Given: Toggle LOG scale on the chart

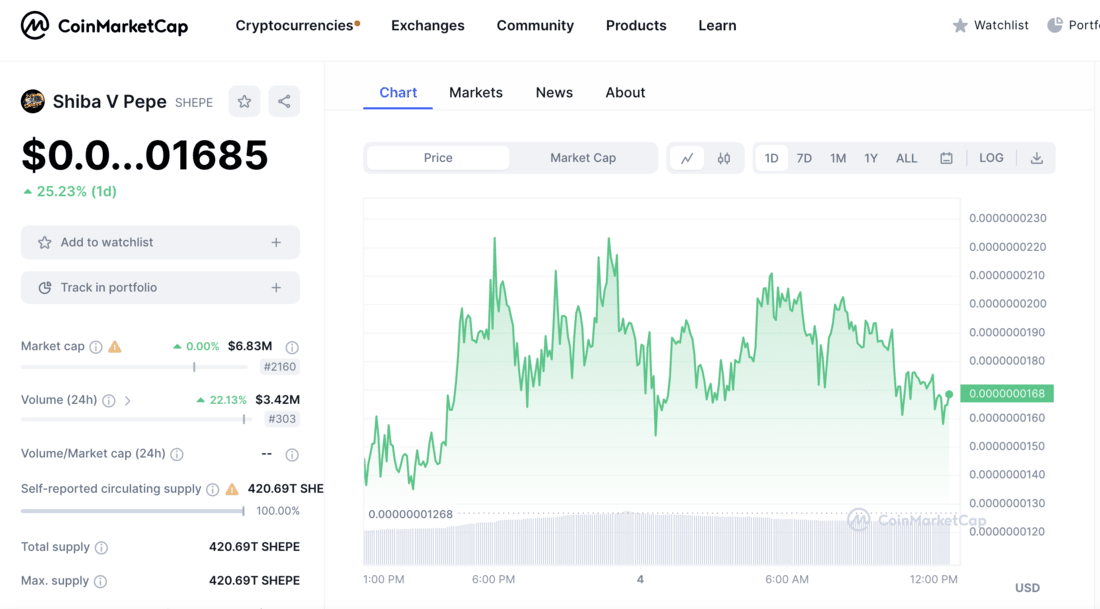Looking at the screenshot, I should 991,158.
